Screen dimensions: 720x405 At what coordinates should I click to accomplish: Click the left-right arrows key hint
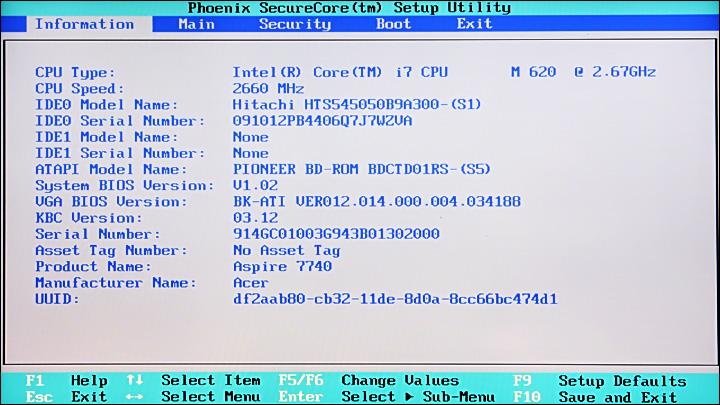135,397
